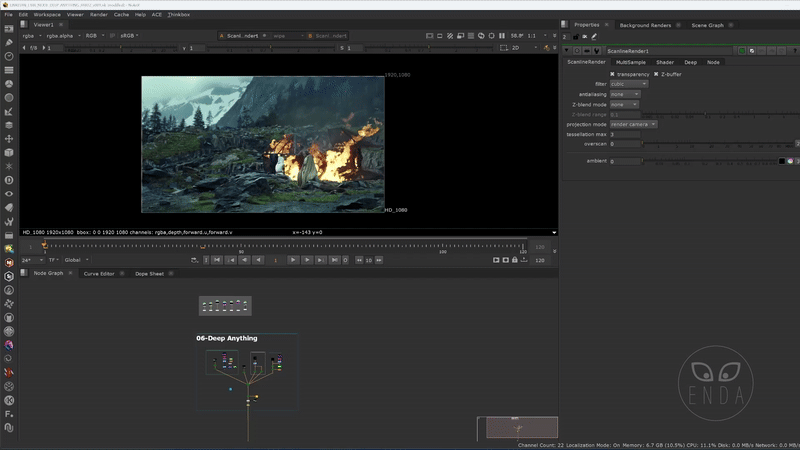Image resolution: width=800 pixels, height=450 pixels.
Task: Disable the Z-buffer checkbox
Action: (656, 74)
